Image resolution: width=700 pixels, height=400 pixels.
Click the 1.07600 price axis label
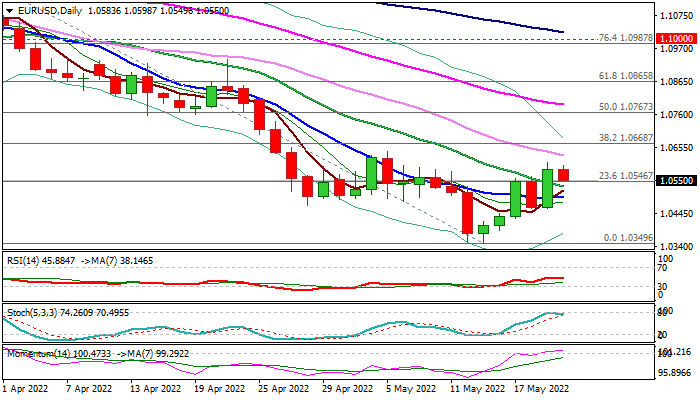click(676, 115)
